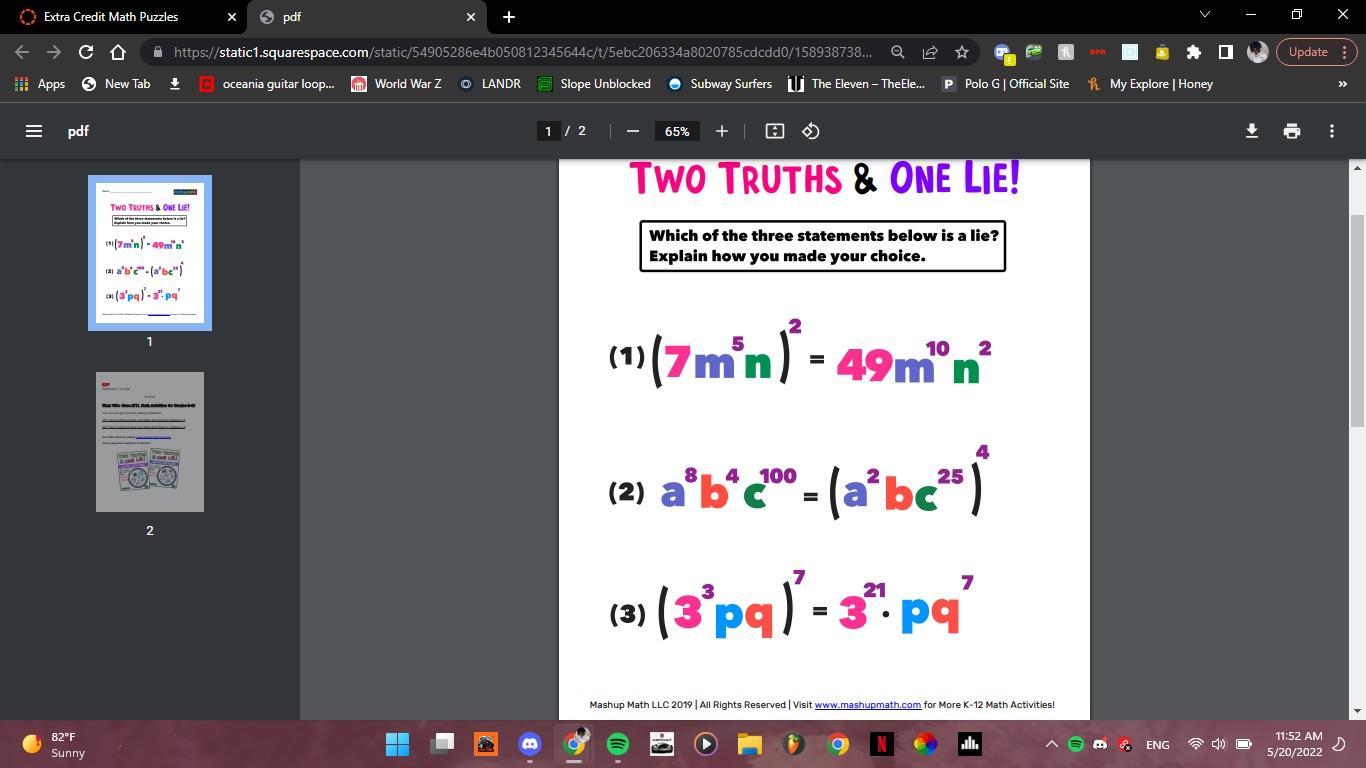Open the FL Studio taskbar icon
The height and width of the screenshot is (768, 1366).
point(794,744)
